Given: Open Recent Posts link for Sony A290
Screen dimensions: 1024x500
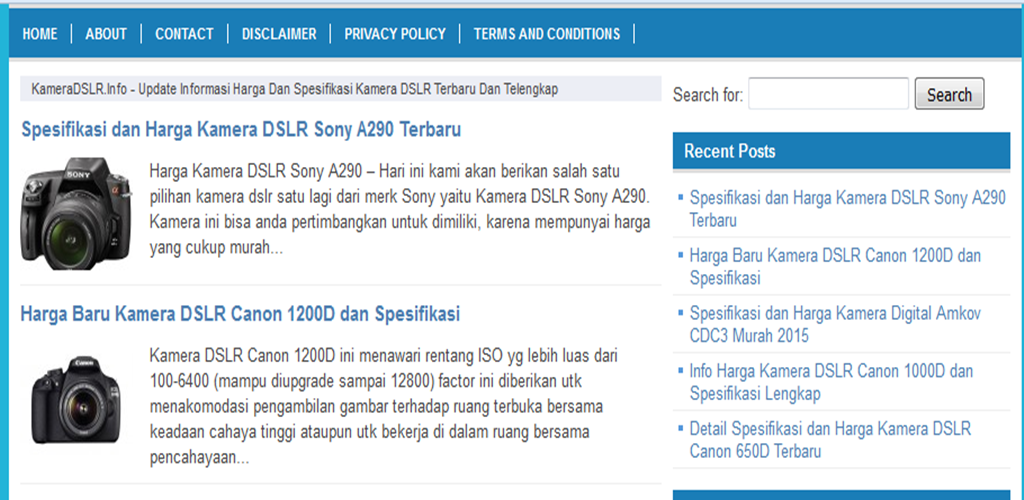Looking at the screenshot, I should point(847,209).
